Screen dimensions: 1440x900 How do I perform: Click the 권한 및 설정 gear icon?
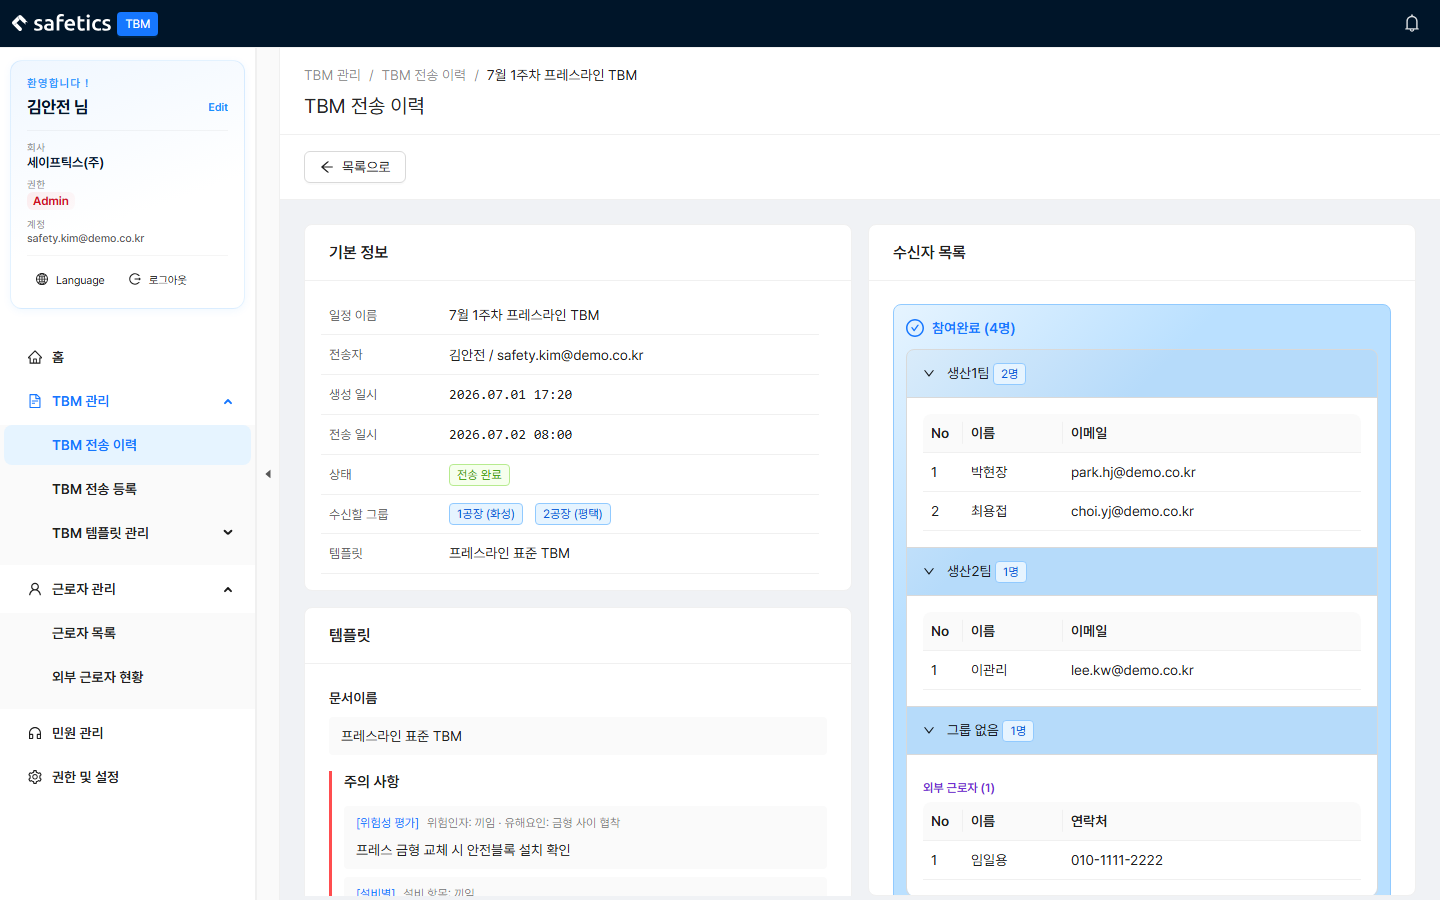click(35, 777)
